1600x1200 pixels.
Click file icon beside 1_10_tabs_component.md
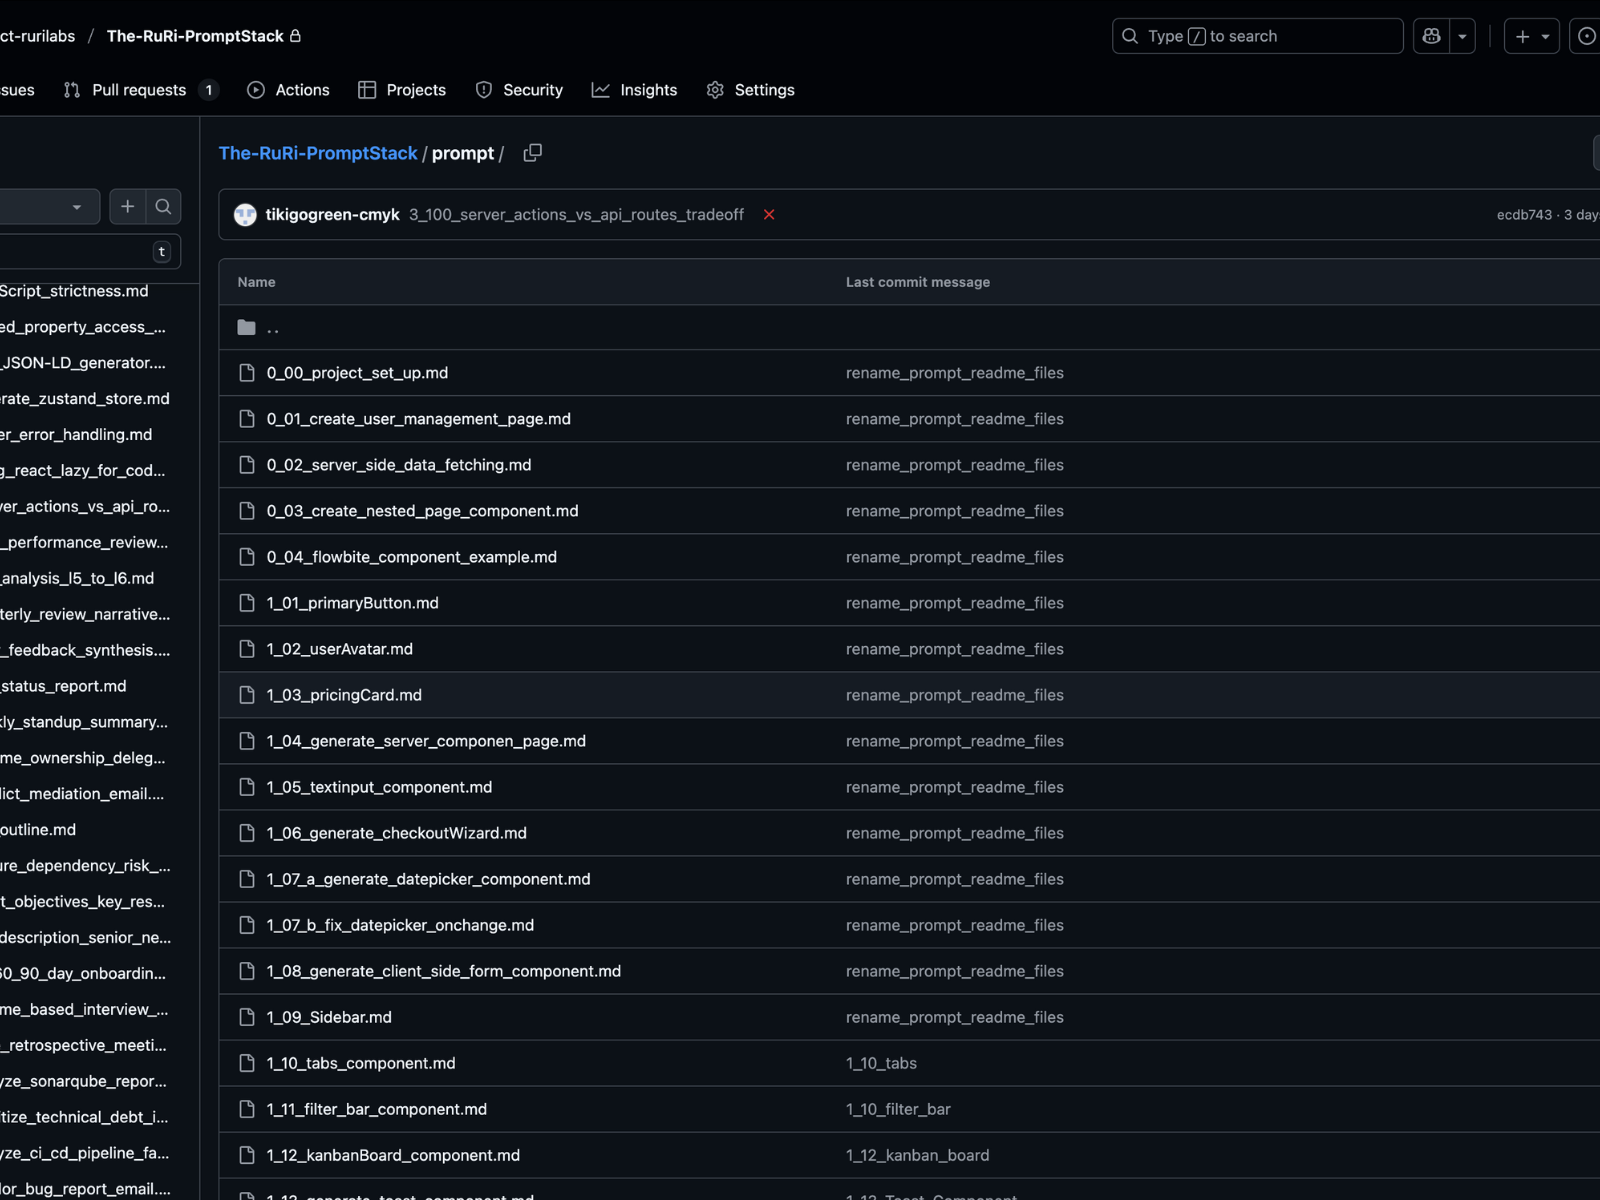[x=247, y=1063]
